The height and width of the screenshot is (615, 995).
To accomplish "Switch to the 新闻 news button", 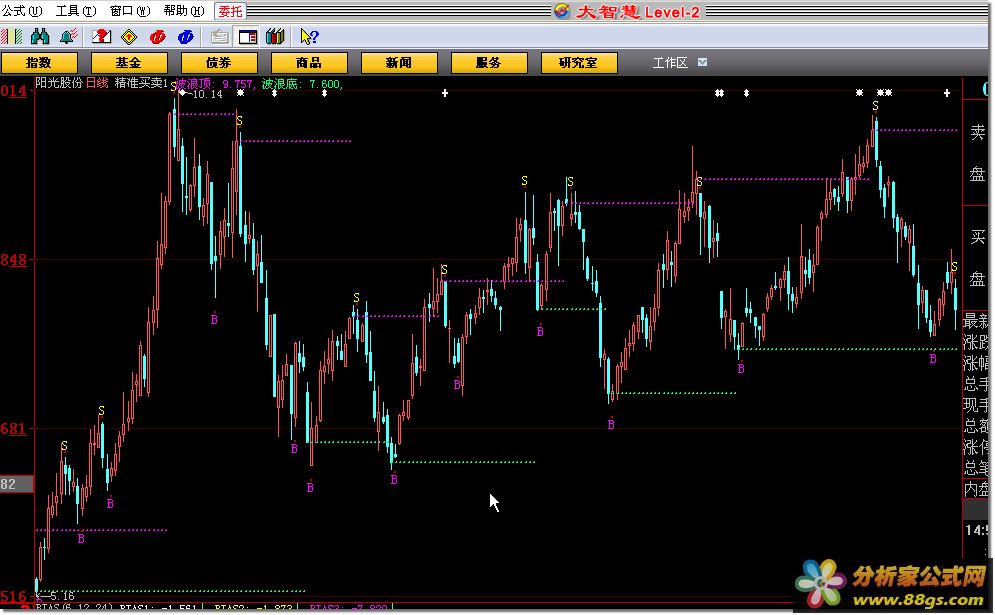I will point(398,63).
